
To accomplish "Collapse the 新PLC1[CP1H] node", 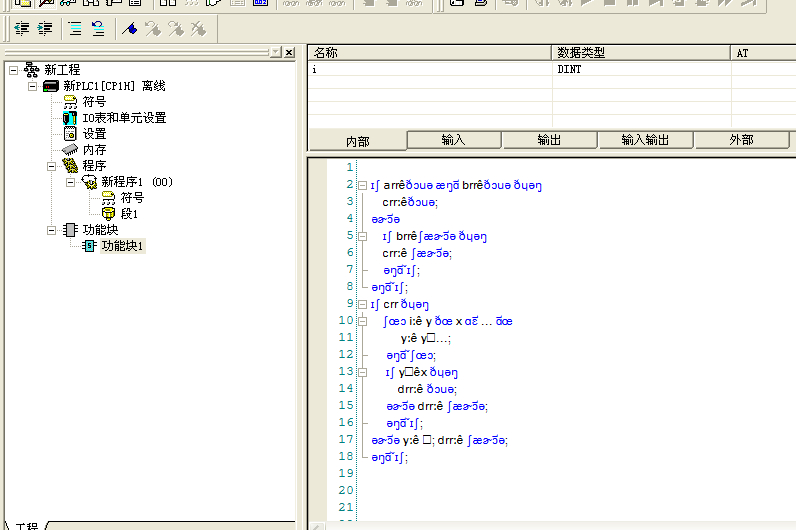I will coord(32,86).
